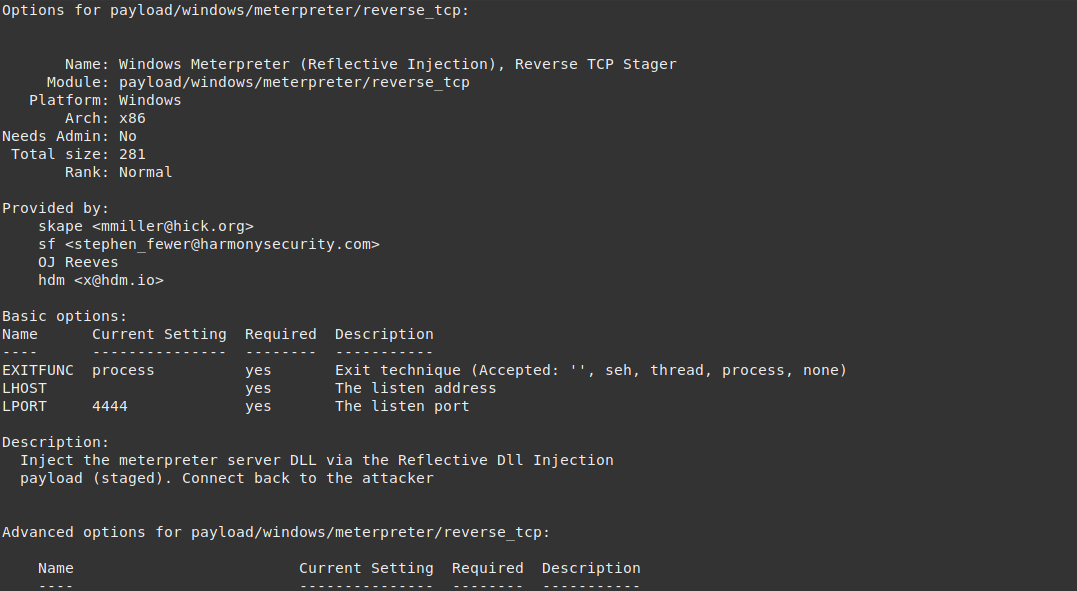Image resolution: width=1077 pixels, height=591 pixels.
Task: Click the EXITFUNC option name
Action: click(38, 370)
